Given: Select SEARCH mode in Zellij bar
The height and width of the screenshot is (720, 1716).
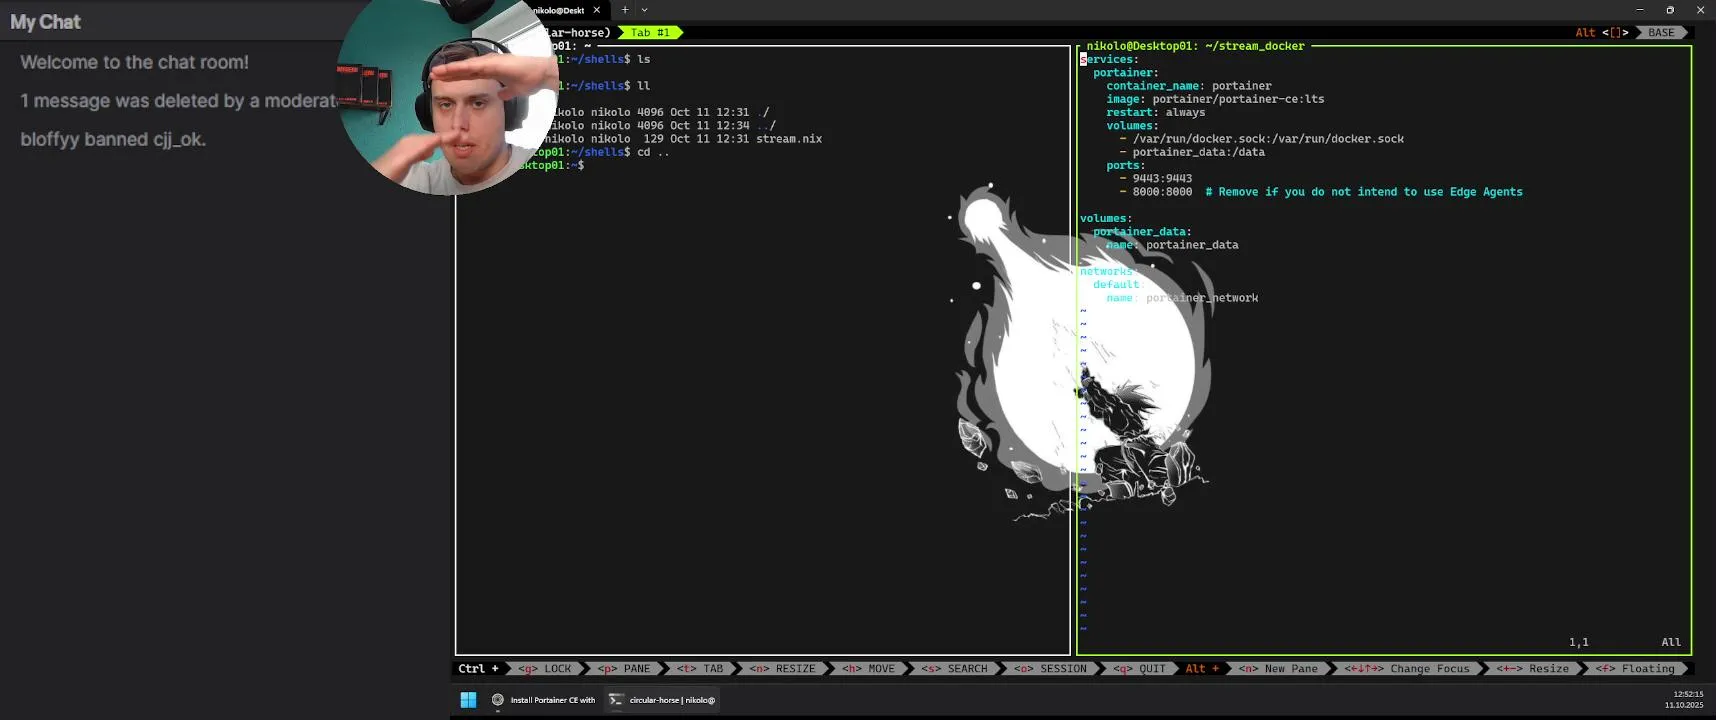Looking at the screenshot, I should tap(955, 669).
